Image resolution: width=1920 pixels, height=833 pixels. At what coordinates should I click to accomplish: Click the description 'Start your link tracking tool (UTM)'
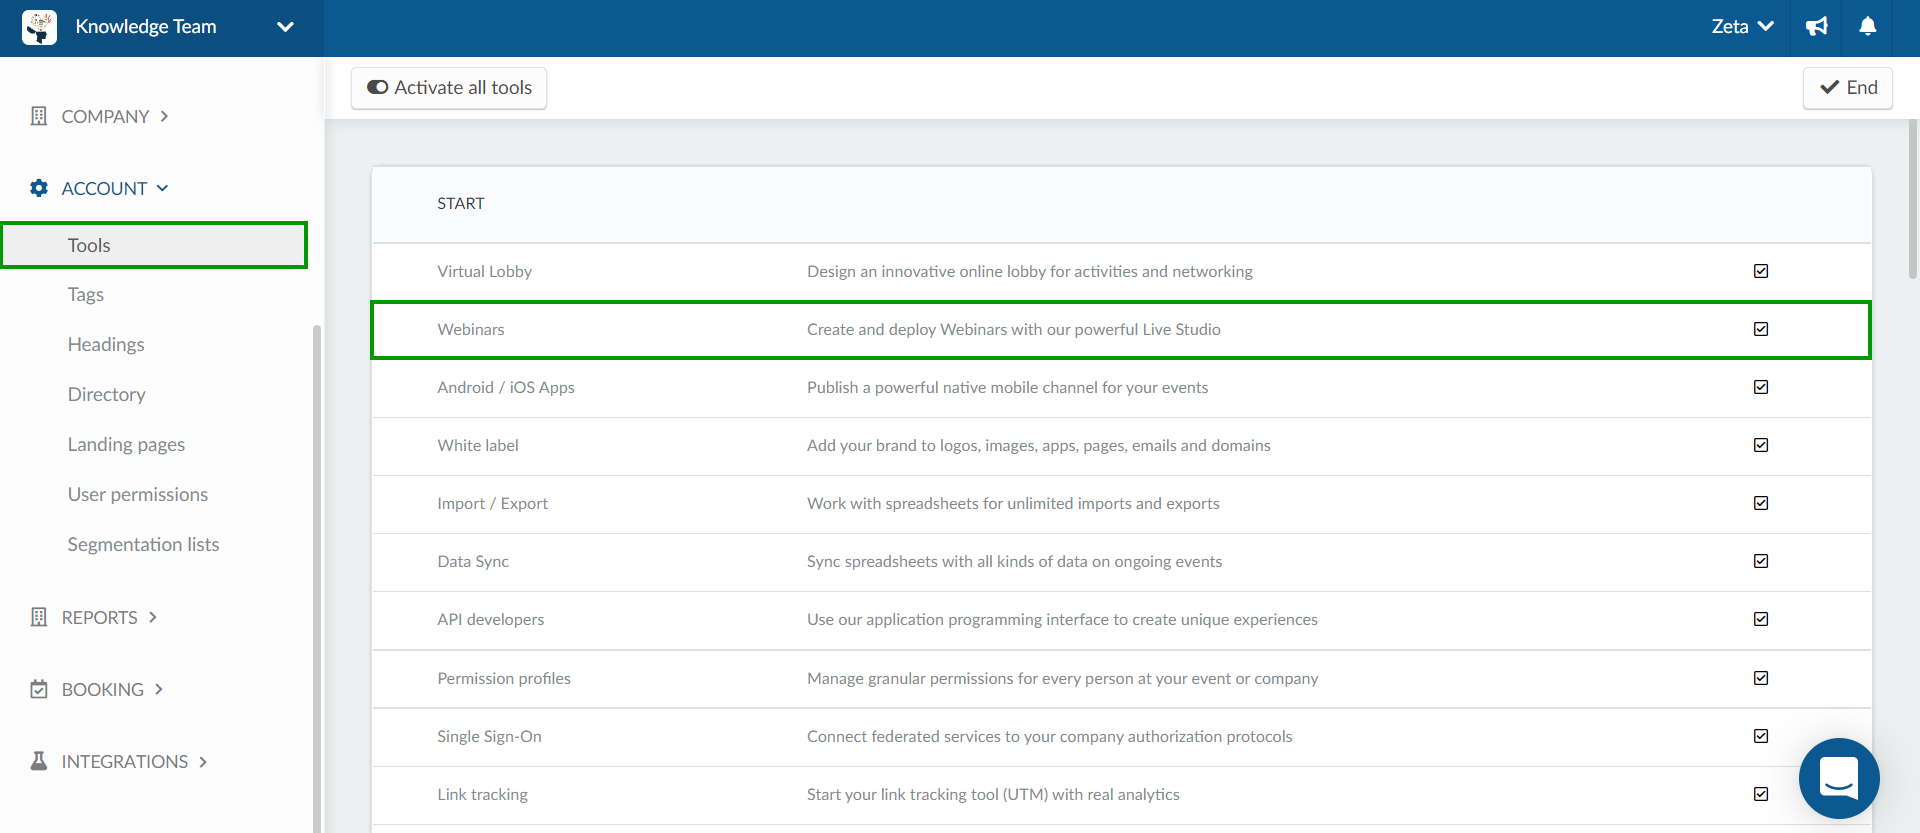(x=993, y=794)
